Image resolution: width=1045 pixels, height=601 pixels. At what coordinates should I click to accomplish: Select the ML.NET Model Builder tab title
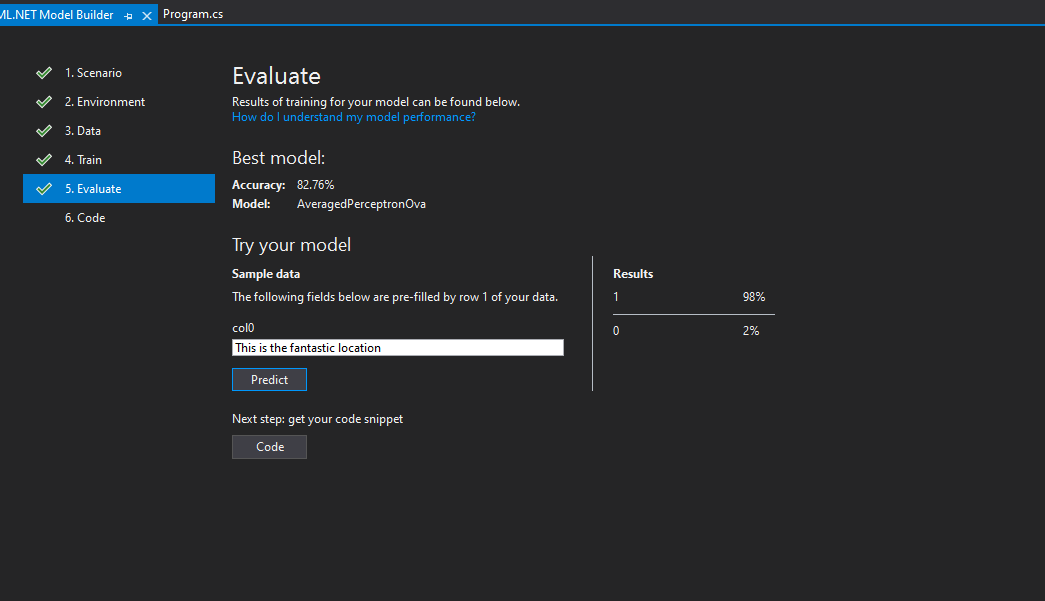[56, 15]
